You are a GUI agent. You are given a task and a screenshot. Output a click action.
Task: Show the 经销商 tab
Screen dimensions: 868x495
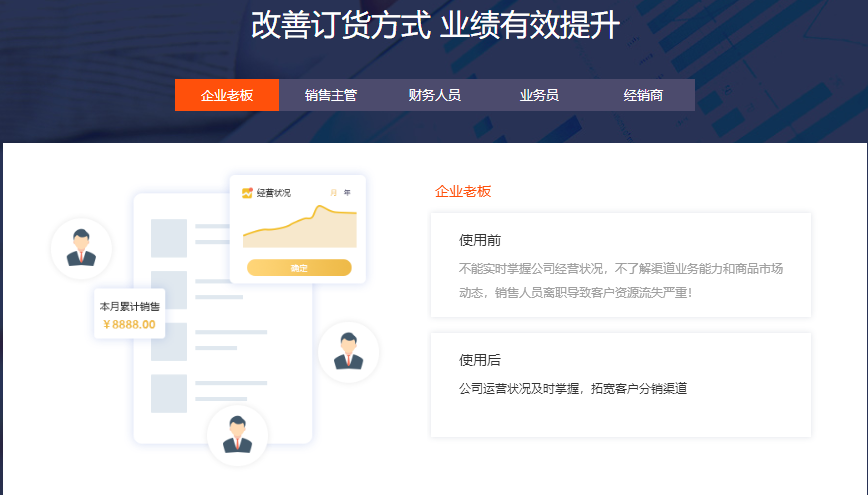pyautogui.click(x=643, y=95)
